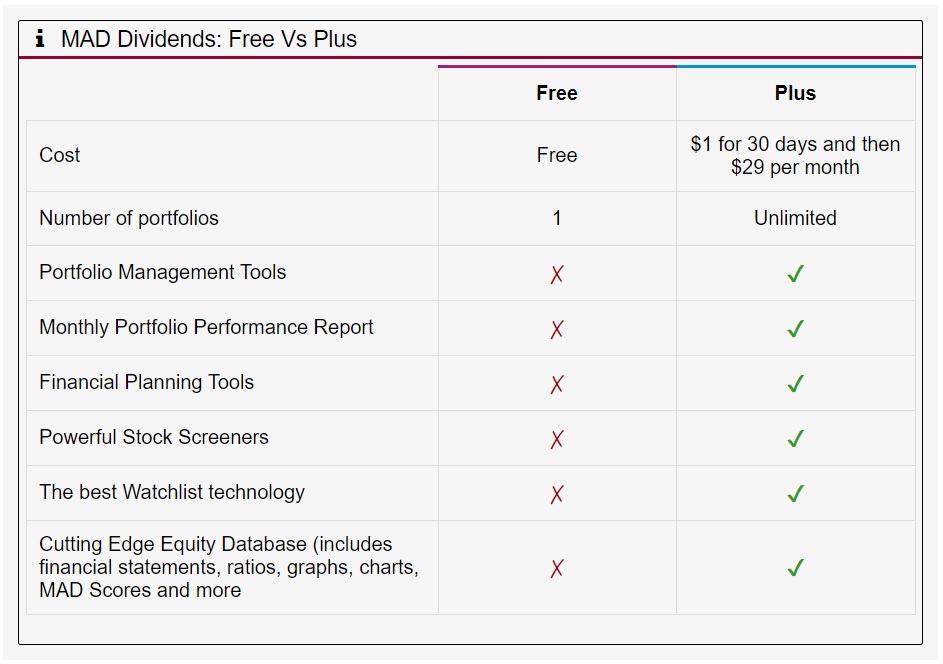
Task: Click green checkmark for Financial Planning Tools
Action: tap(795, 384)
